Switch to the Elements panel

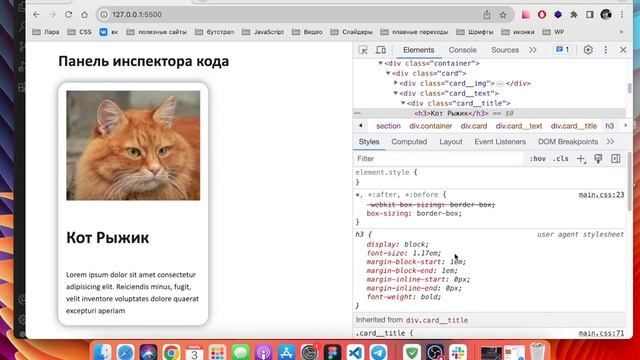click(x=418, y=50)
